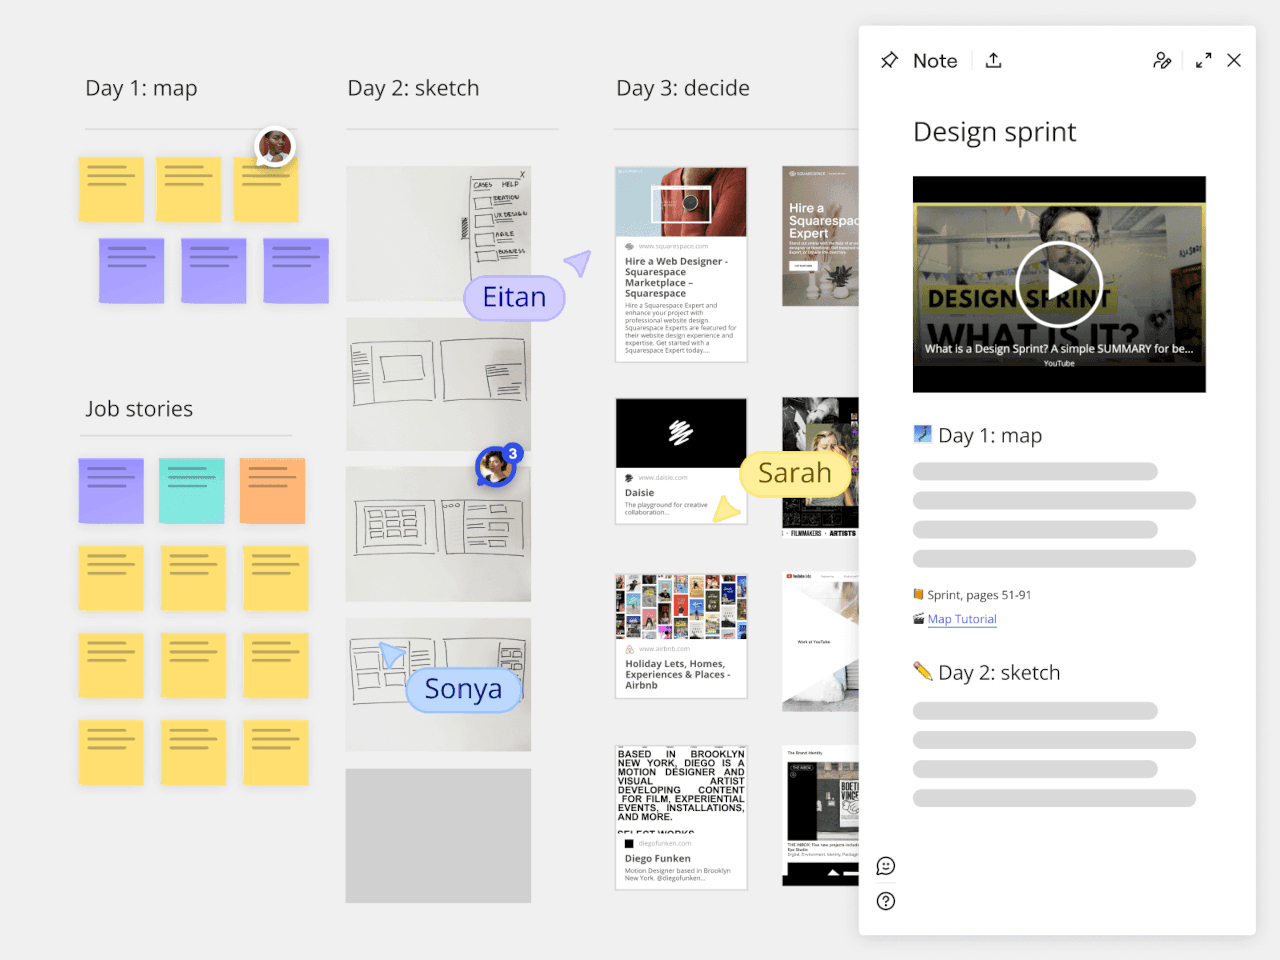Screen dimensions: 1280x960
Task: Select the teal sticky note in Job stories
Action: (191, 491)
